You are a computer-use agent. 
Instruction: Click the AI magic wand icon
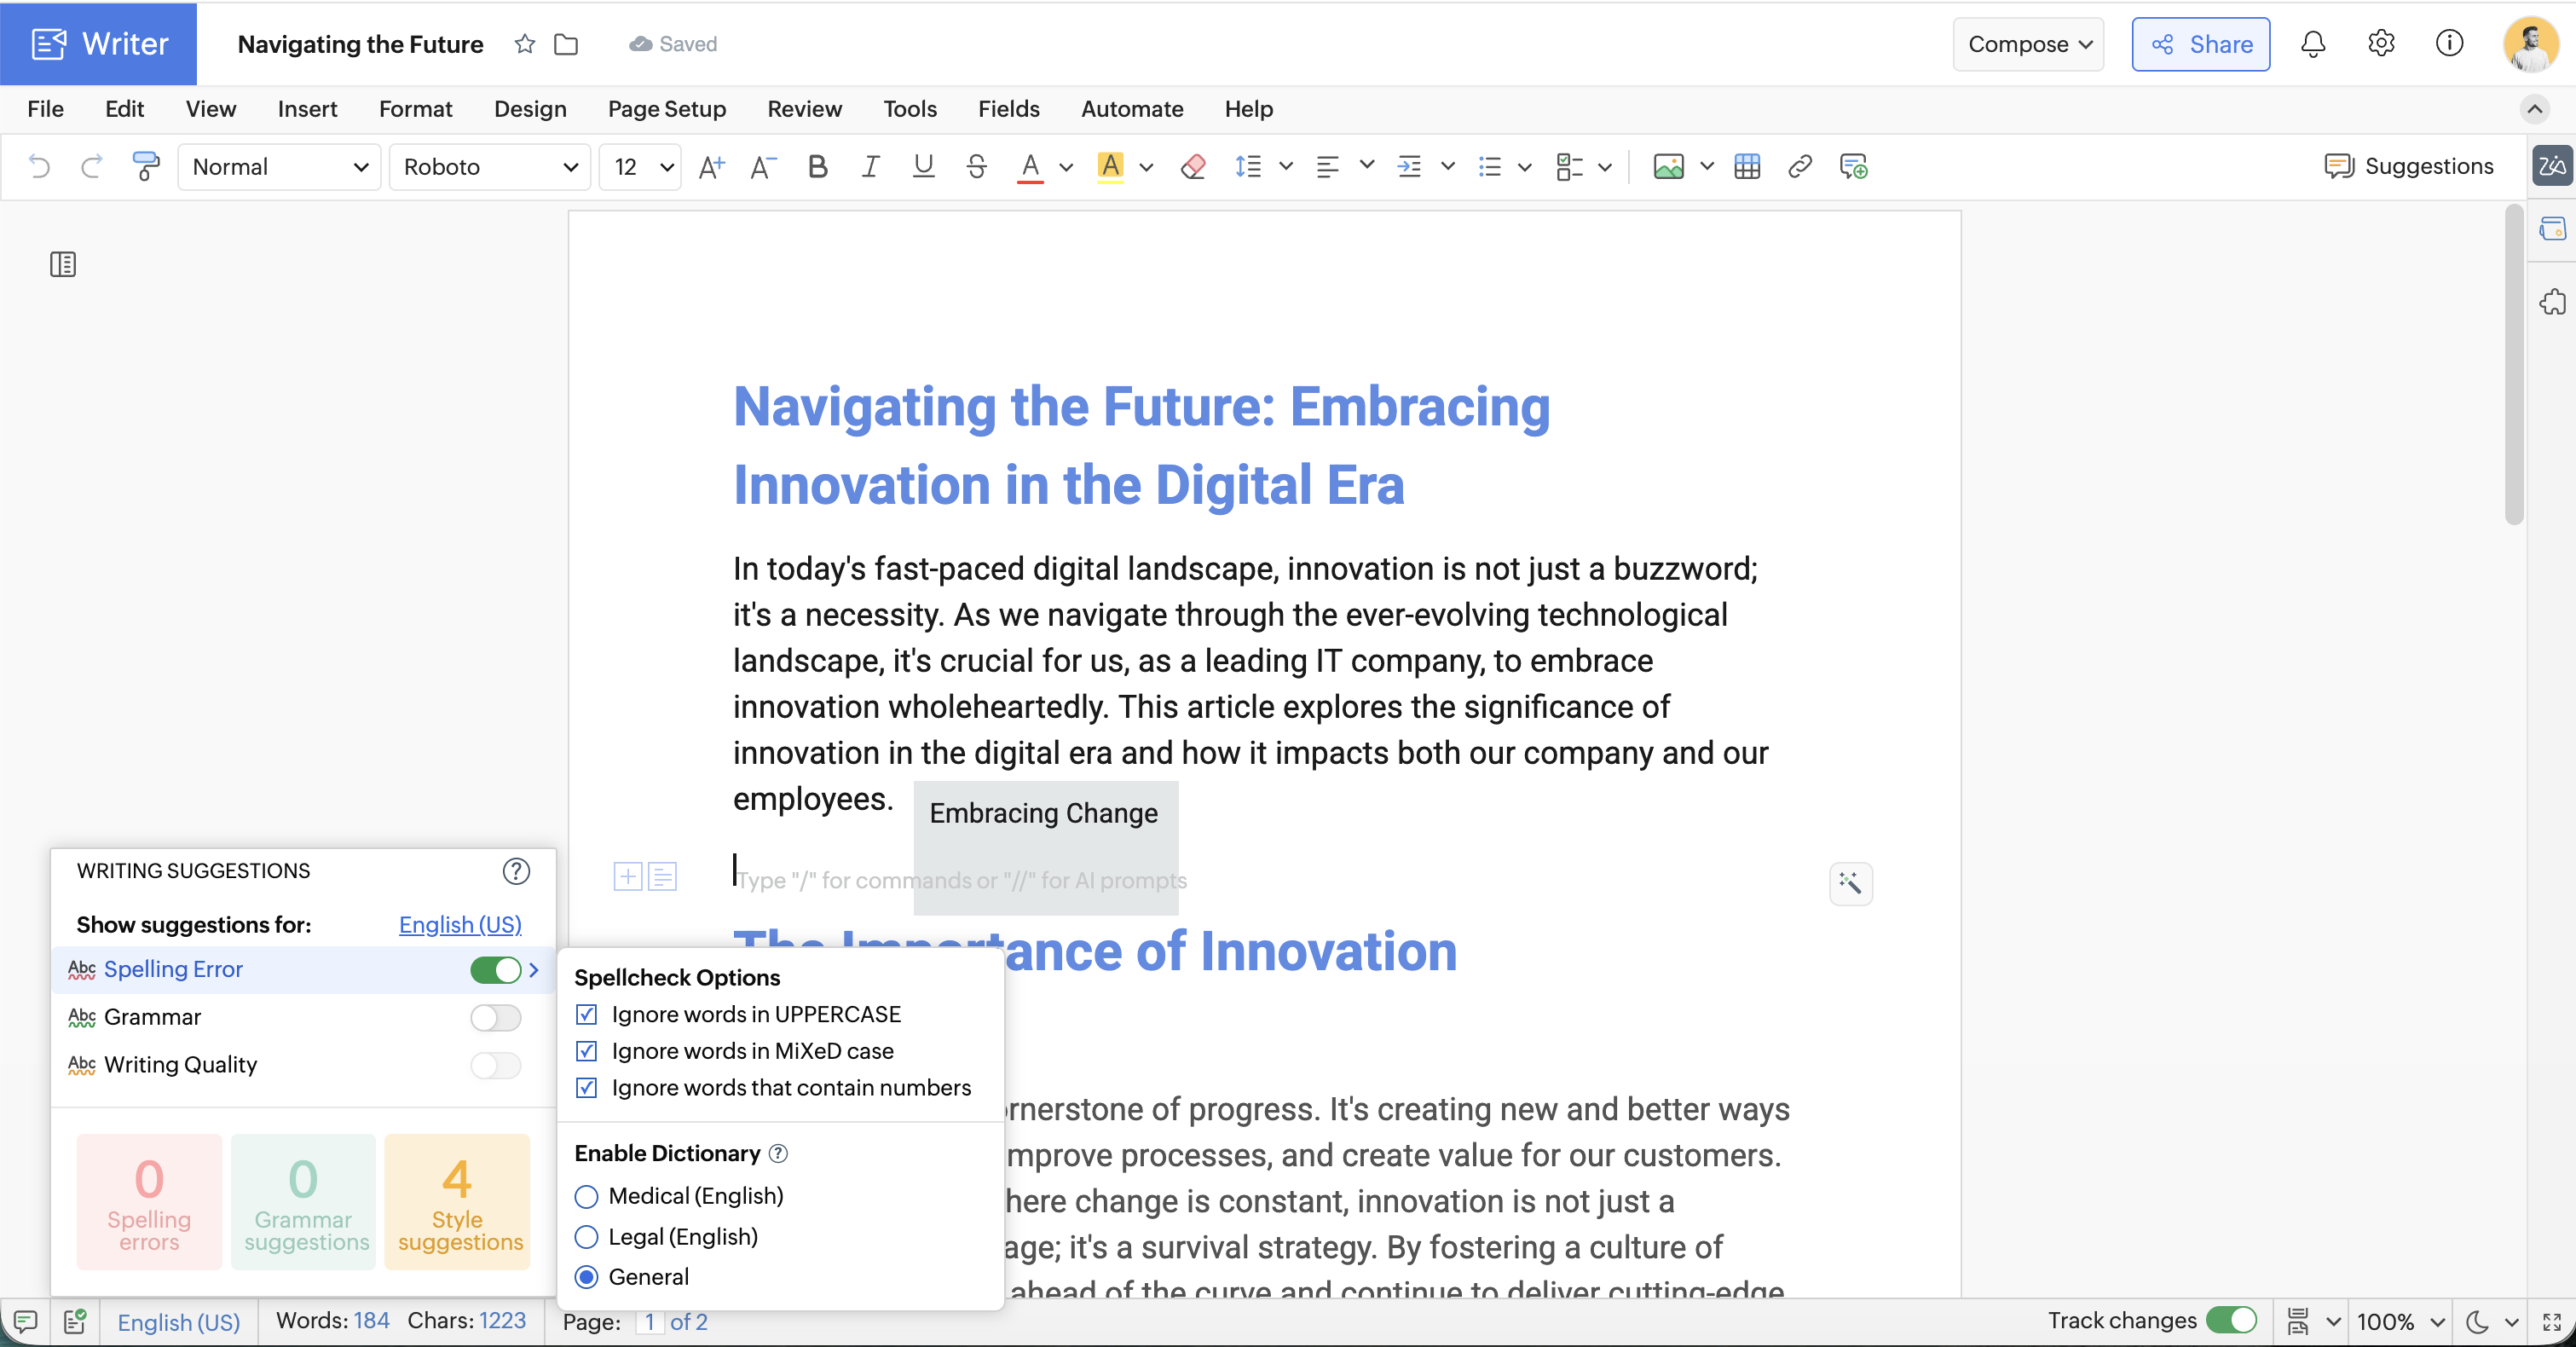tap(1850, 883)
